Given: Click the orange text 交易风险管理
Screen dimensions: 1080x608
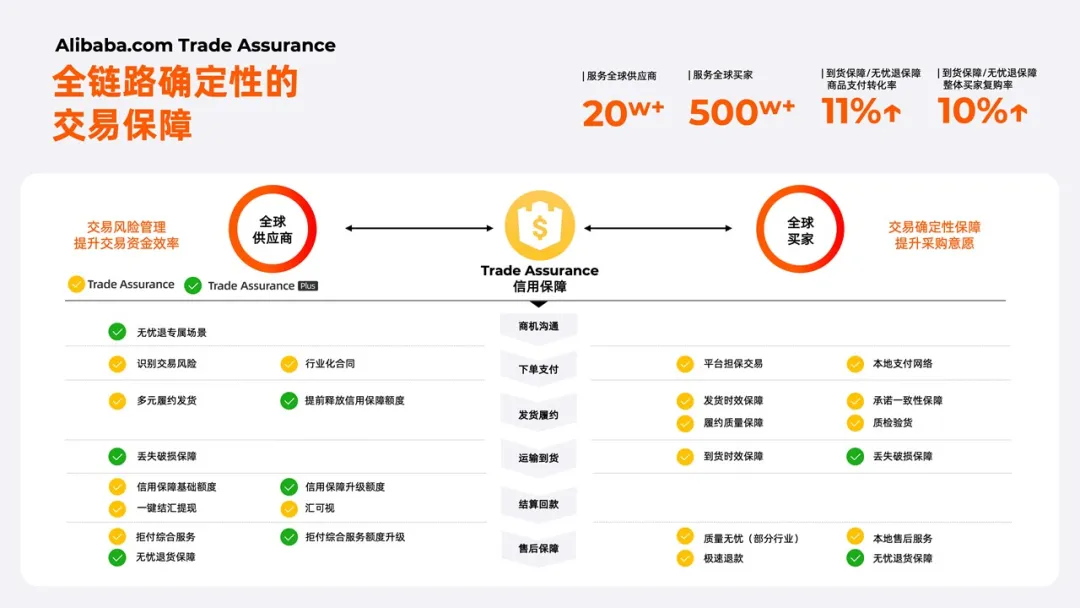Looking at the screenshot, I should [x=126, y=227].
